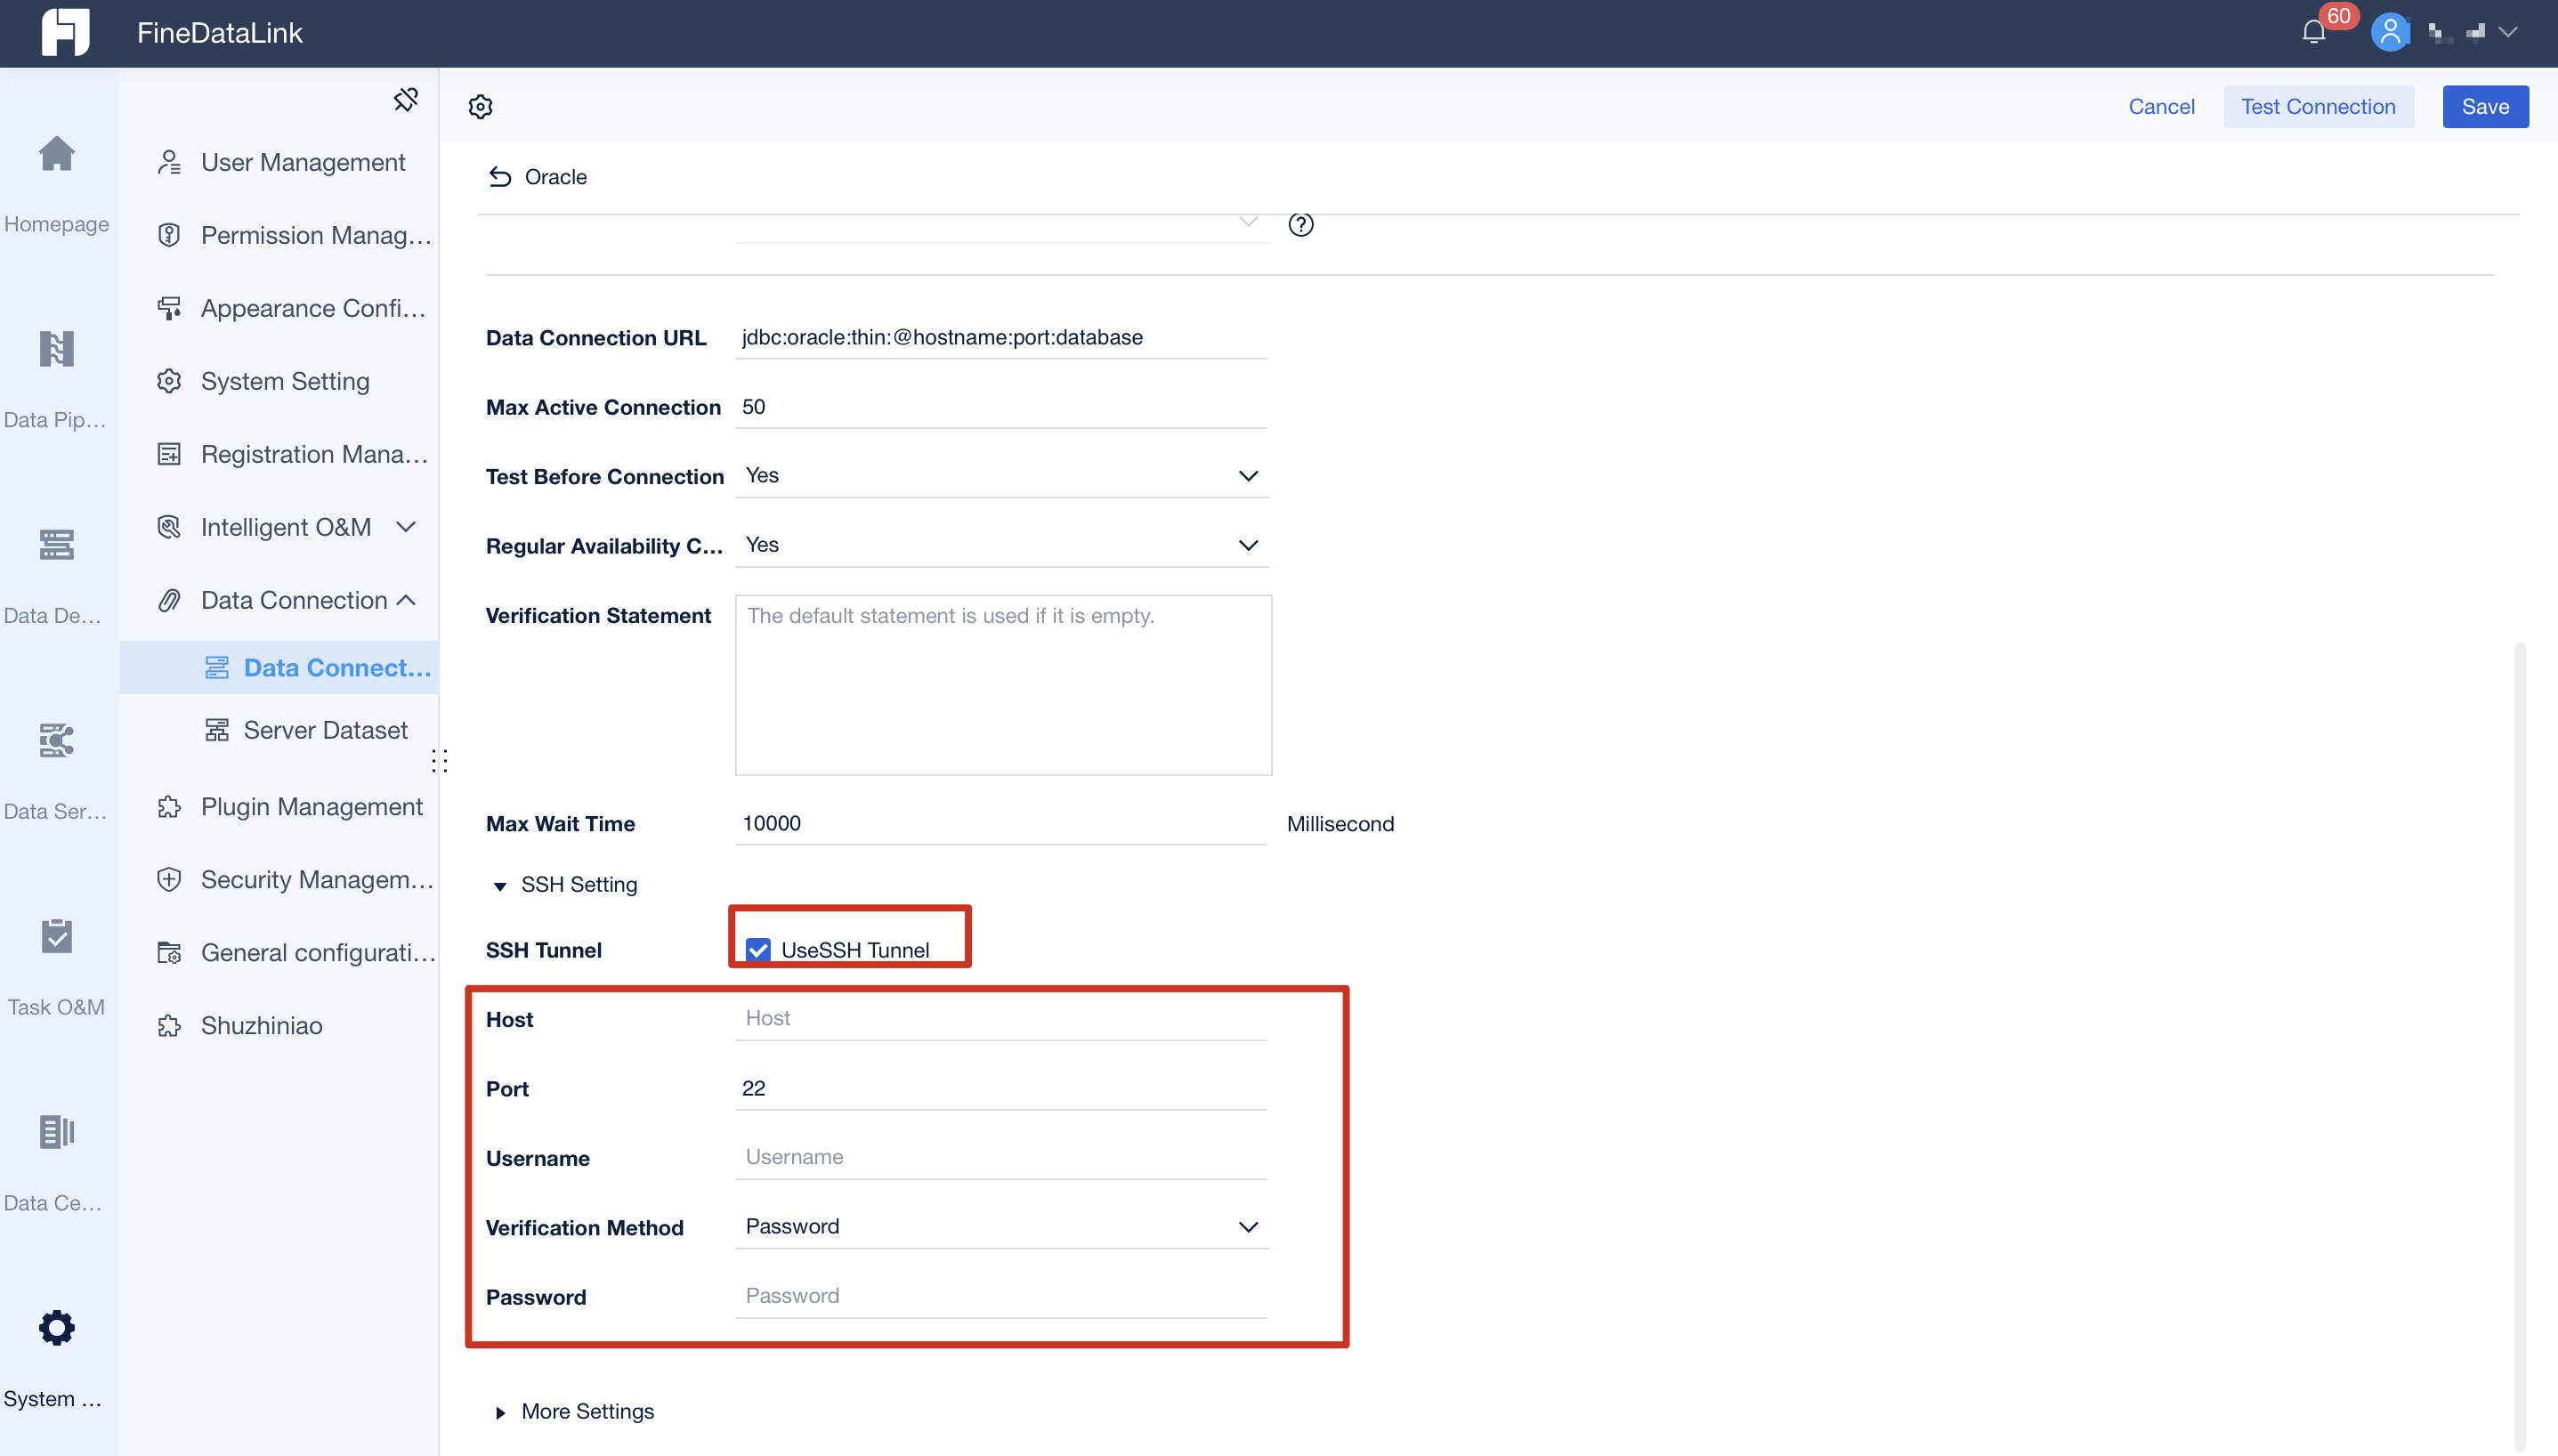Open the Task O&M module icon
The height and width of the screenshot is (1456, 2558).
click(x=56, y=936)
